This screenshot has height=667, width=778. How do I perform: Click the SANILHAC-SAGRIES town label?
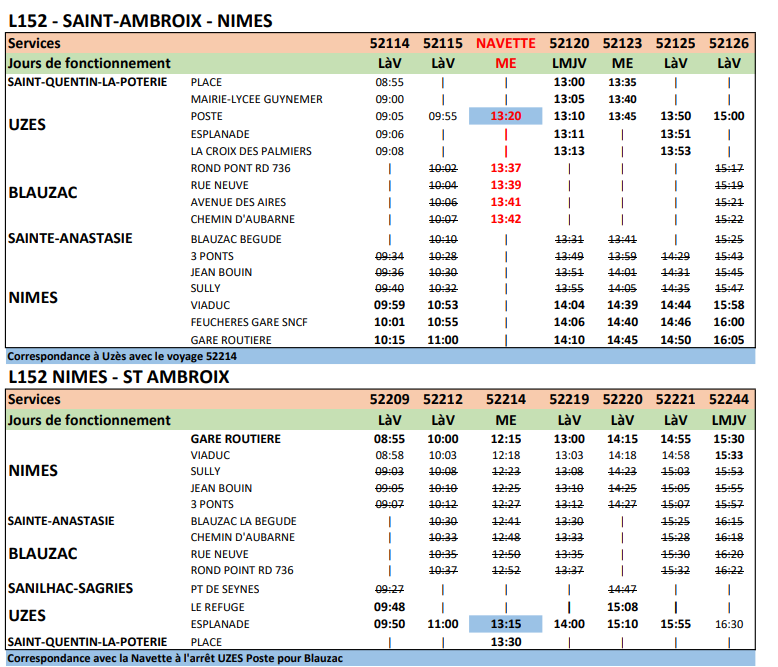tap(70, 589)
